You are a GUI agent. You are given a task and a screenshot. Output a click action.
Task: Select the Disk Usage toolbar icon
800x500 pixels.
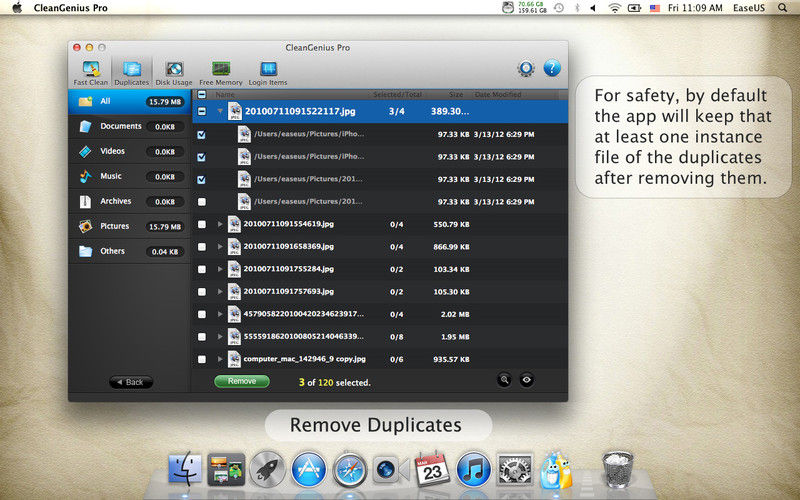click(x=174, y=72)
